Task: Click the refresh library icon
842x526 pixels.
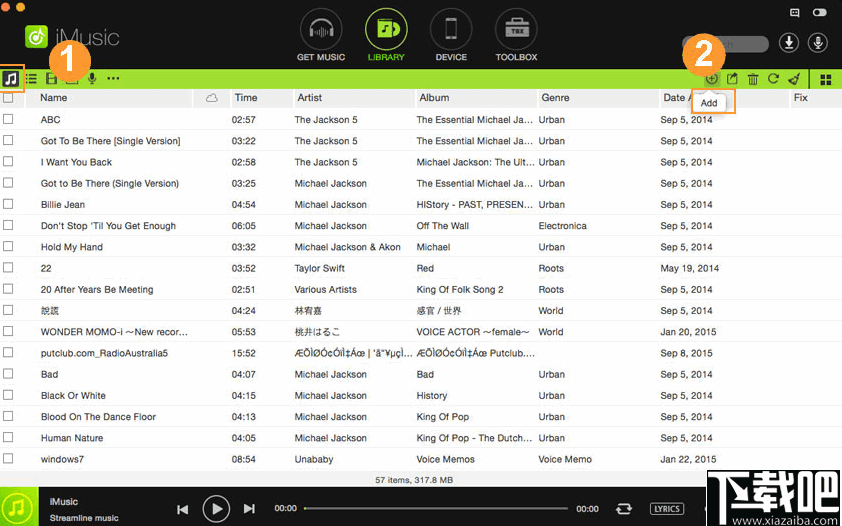Action: pos(773,79)
